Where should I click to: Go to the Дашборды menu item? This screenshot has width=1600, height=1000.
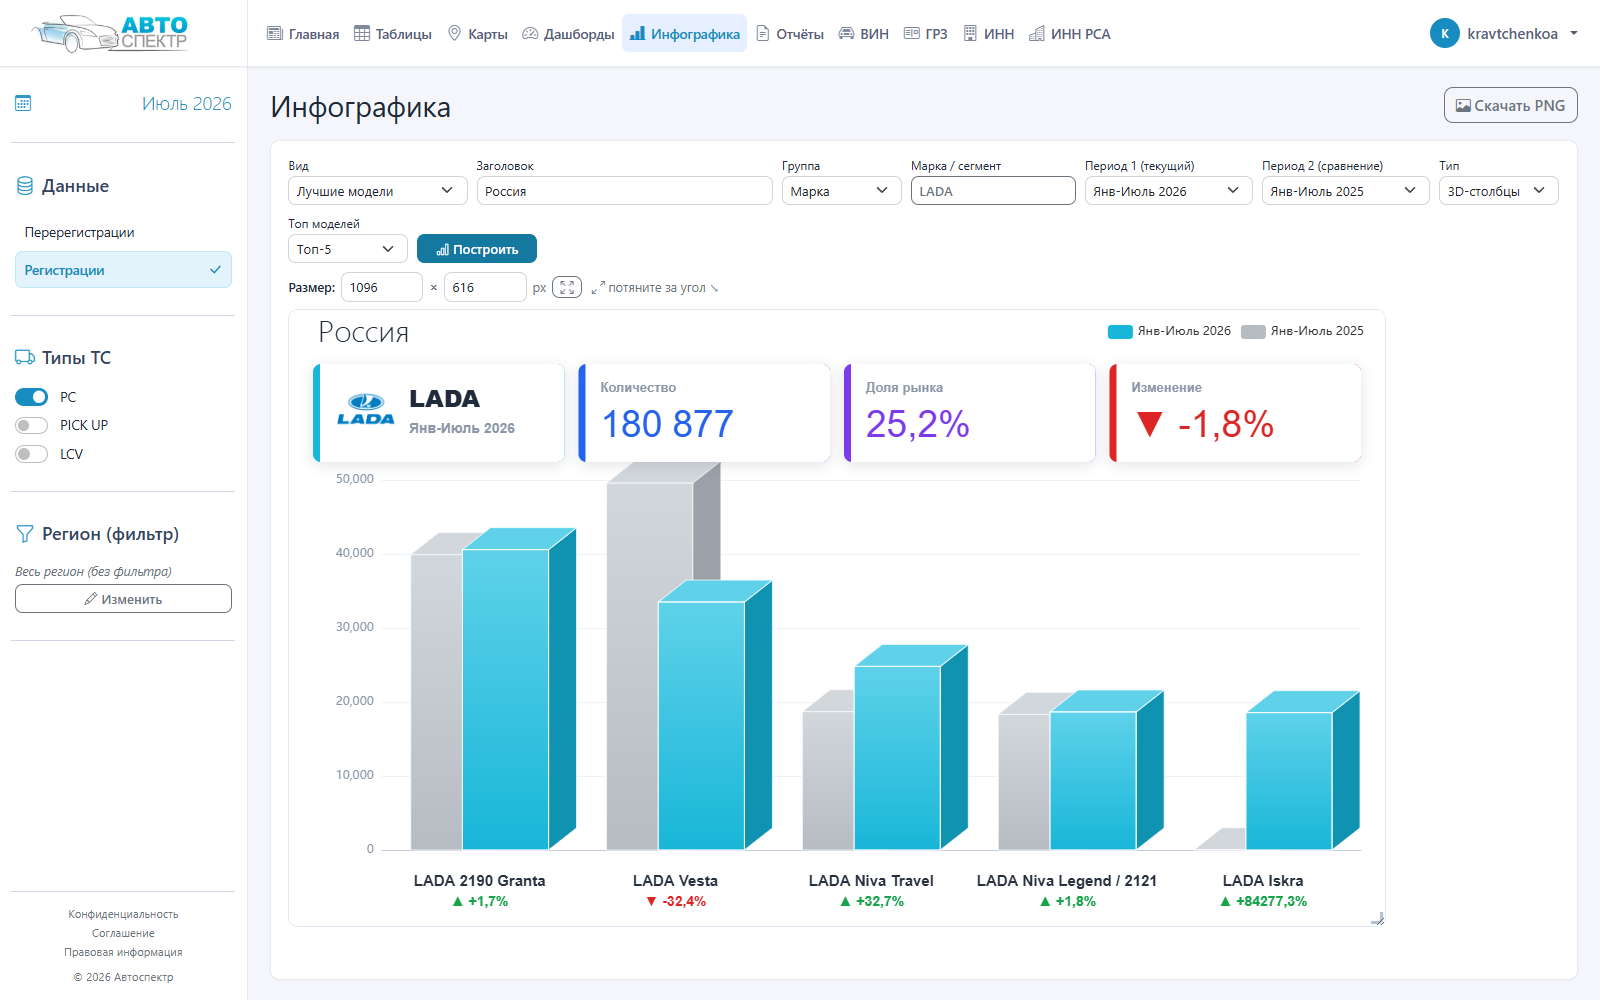click(568, 34)
